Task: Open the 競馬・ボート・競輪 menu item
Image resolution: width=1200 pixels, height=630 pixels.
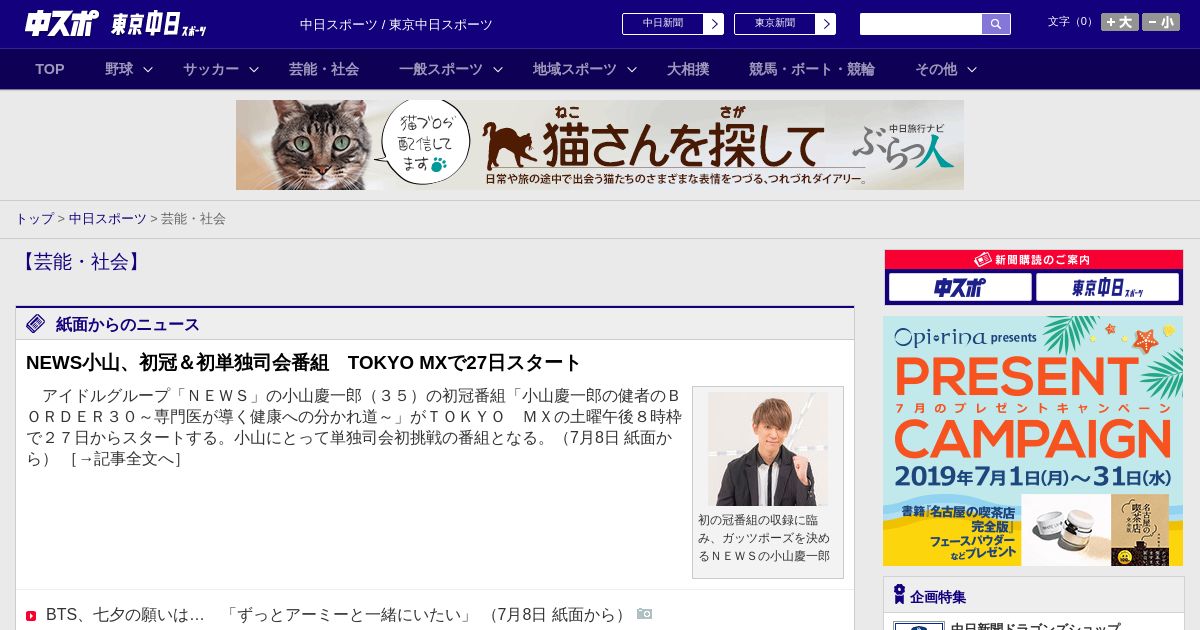Action: pos(812,69)
